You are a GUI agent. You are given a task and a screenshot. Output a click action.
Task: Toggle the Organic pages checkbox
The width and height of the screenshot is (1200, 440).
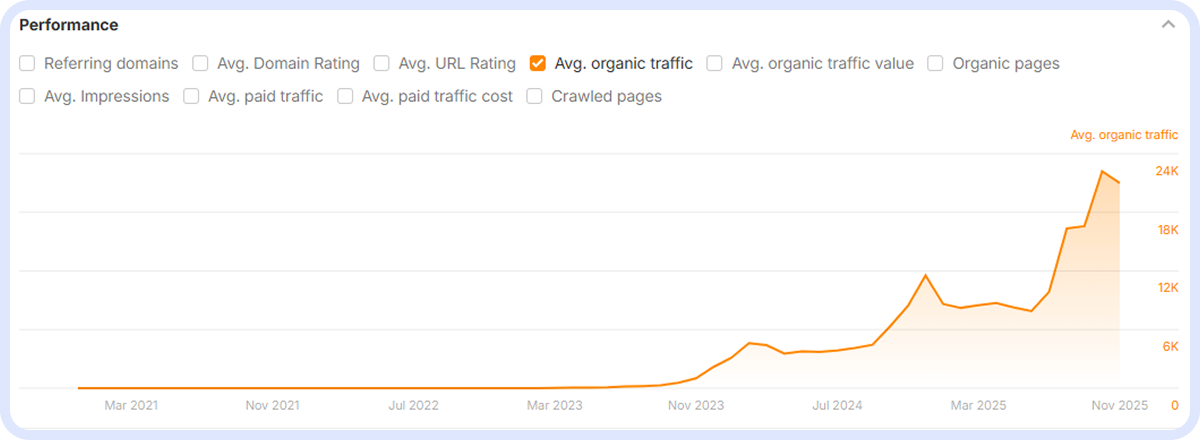[935, 64]
